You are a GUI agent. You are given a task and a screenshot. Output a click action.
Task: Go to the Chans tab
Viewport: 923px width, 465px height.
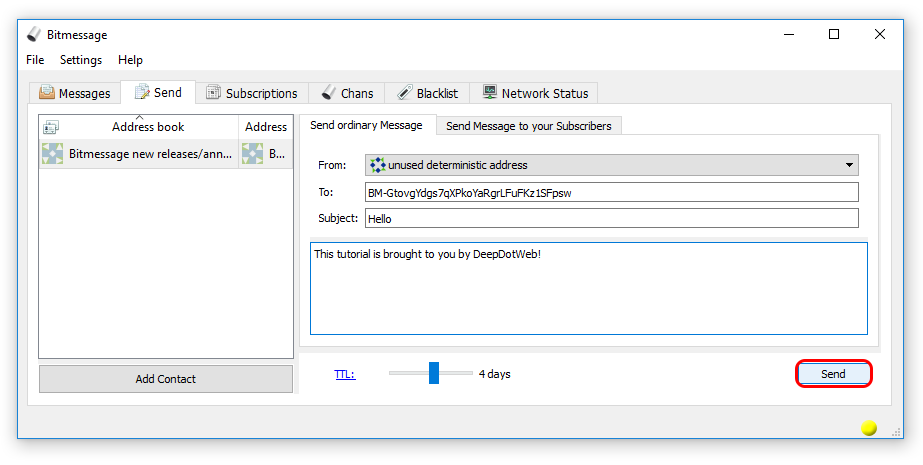347,93
